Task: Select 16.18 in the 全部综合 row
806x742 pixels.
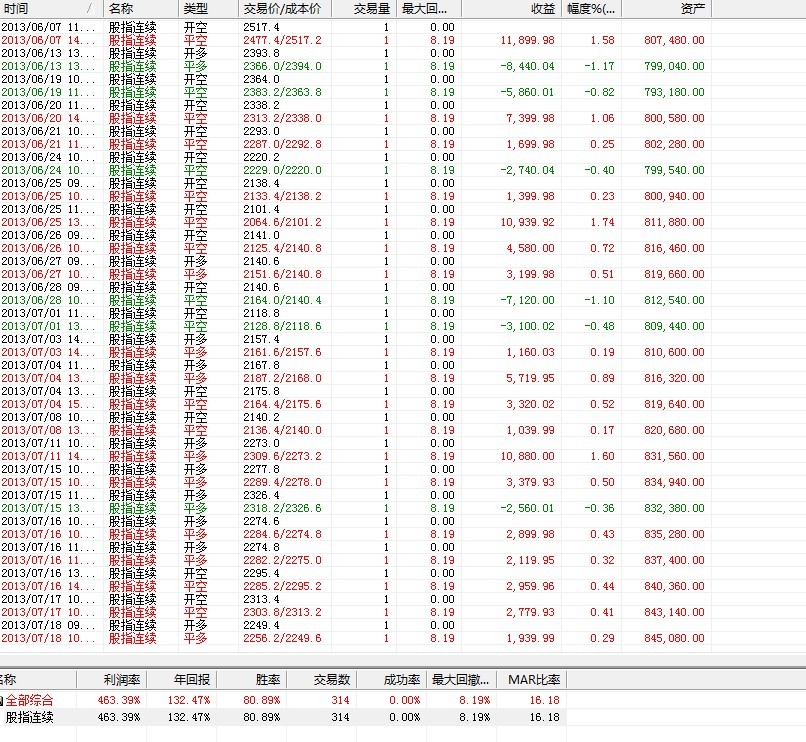Action: (544, 700)
